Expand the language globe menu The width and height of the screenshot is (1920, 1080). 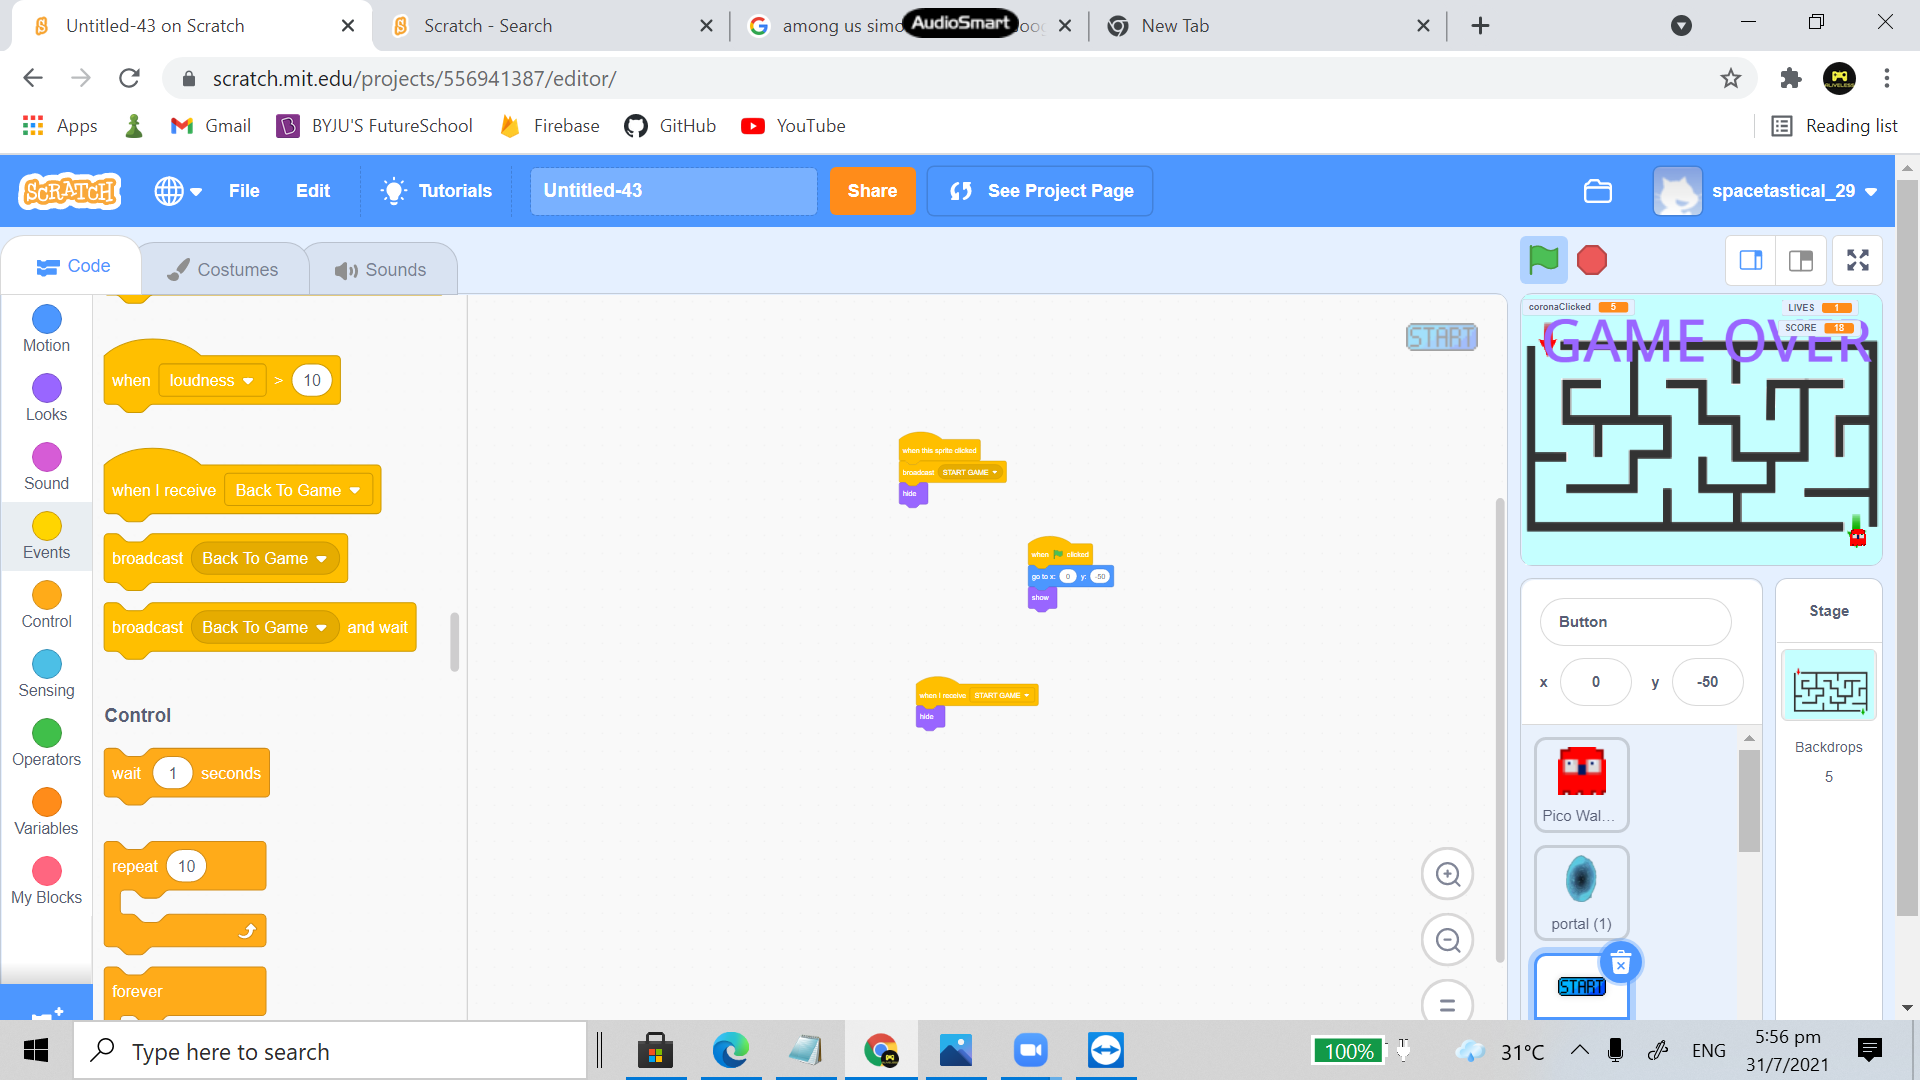pos(178,191)
